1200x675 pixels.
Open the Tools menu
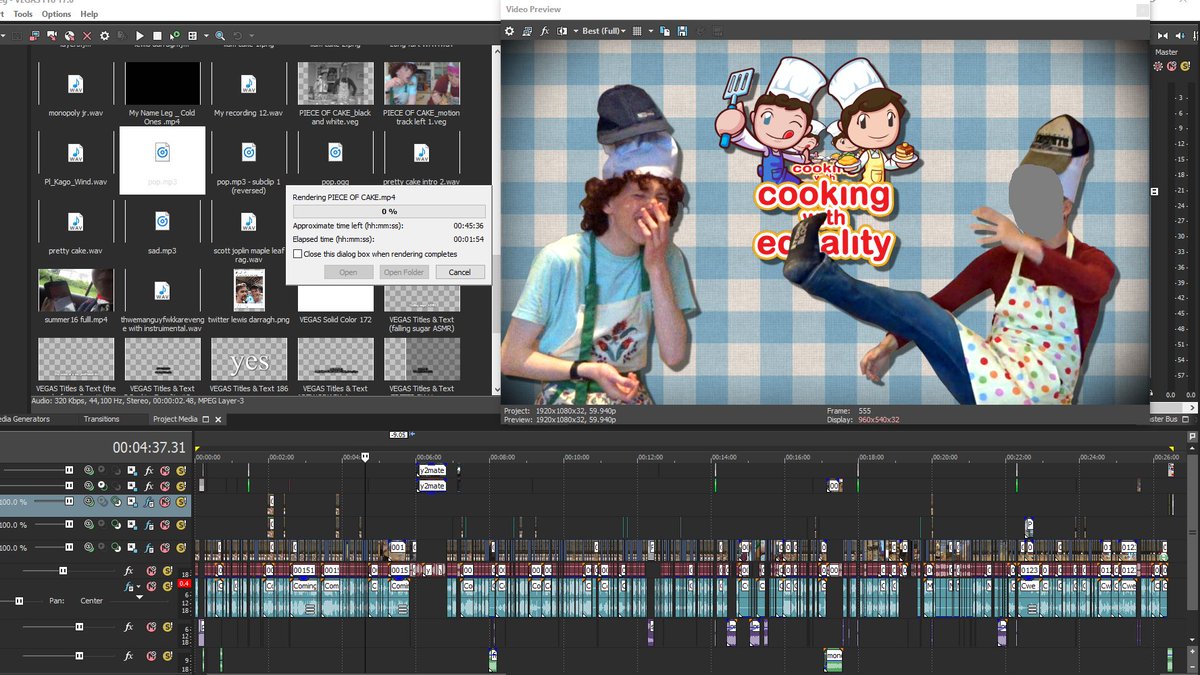pyautogui.click(x=23, y=14)
